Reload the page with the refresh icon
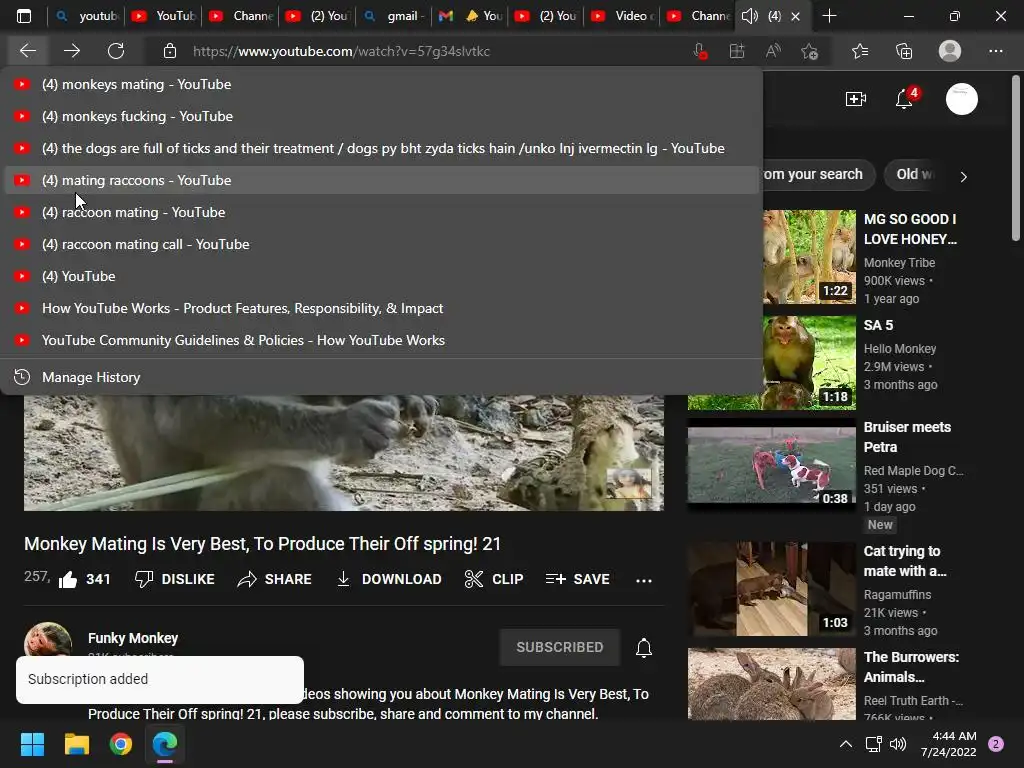The image size is (1024, 768). (116, 51)
